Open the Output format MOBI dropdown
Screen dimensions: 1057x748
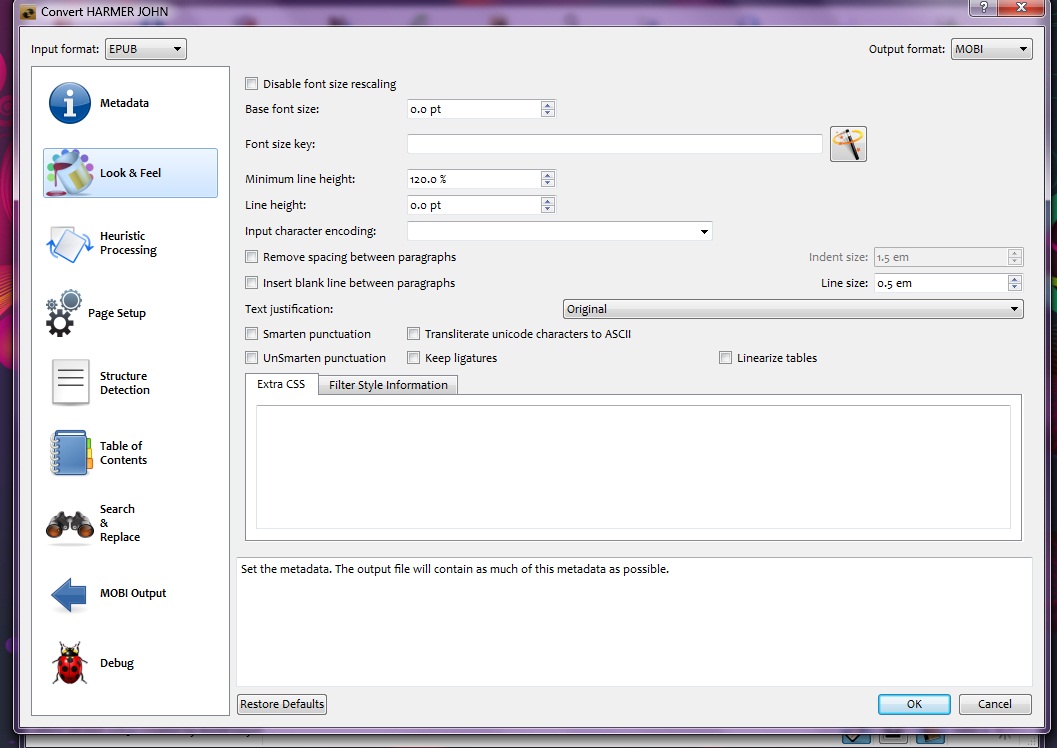(x=992, y=49)
